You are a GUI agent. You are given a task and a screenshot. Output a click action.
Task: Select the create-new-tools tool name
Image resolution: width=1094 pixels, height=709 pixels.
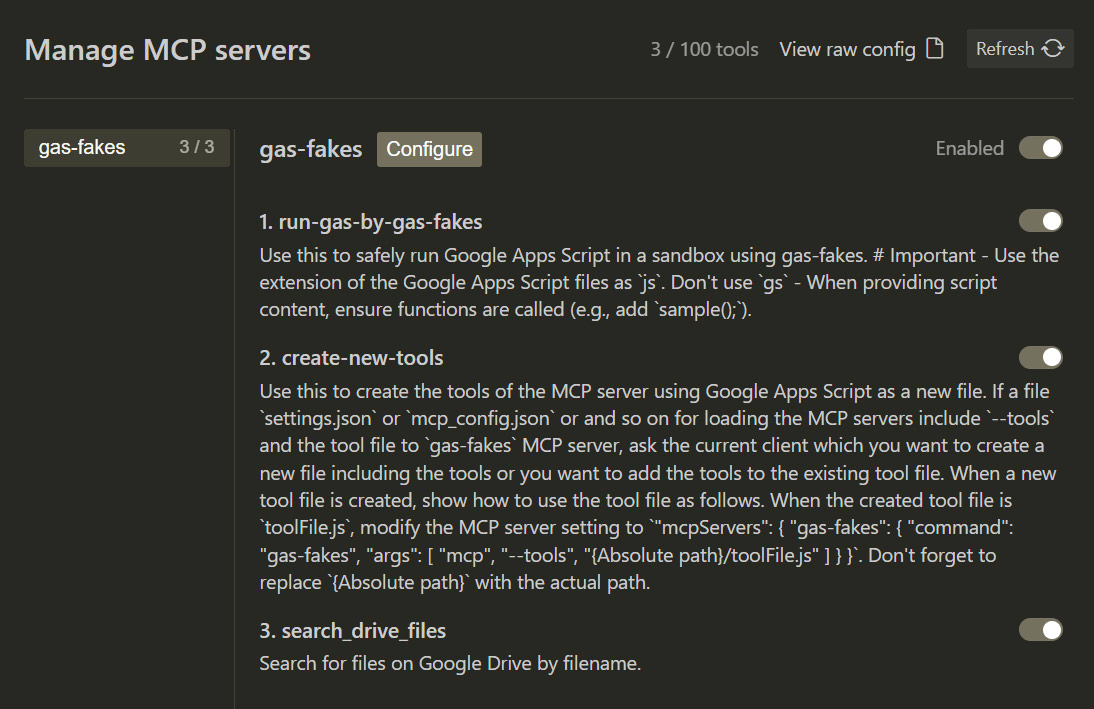tap(351, 357)
